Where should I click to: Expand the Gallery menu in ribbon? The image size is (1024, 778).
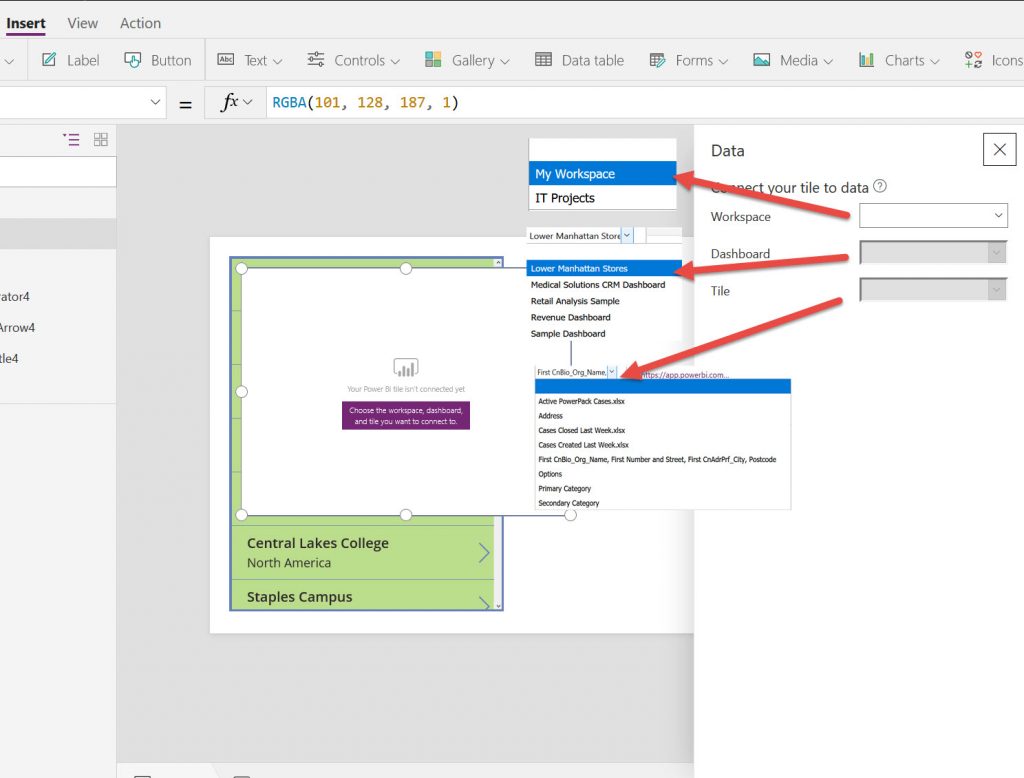coord(467,60)
